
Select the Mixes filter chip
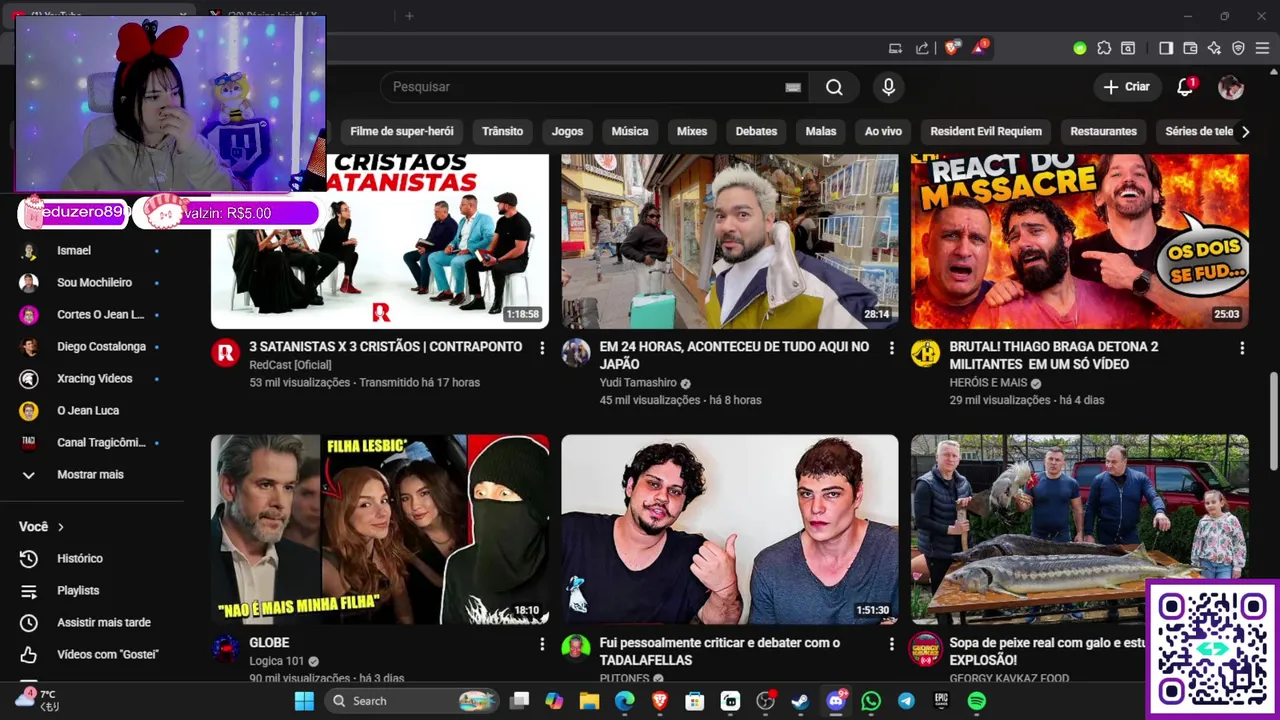point(692,131)
